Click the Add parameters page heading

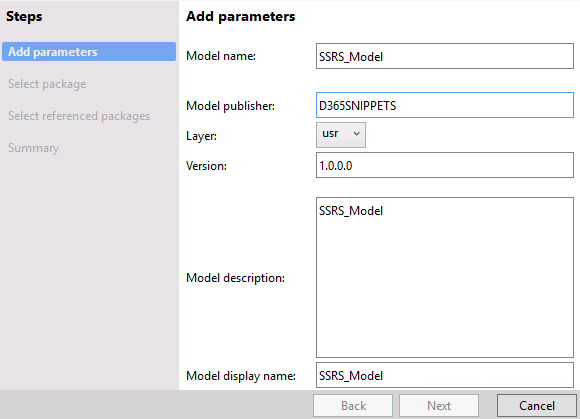point(240,16)
